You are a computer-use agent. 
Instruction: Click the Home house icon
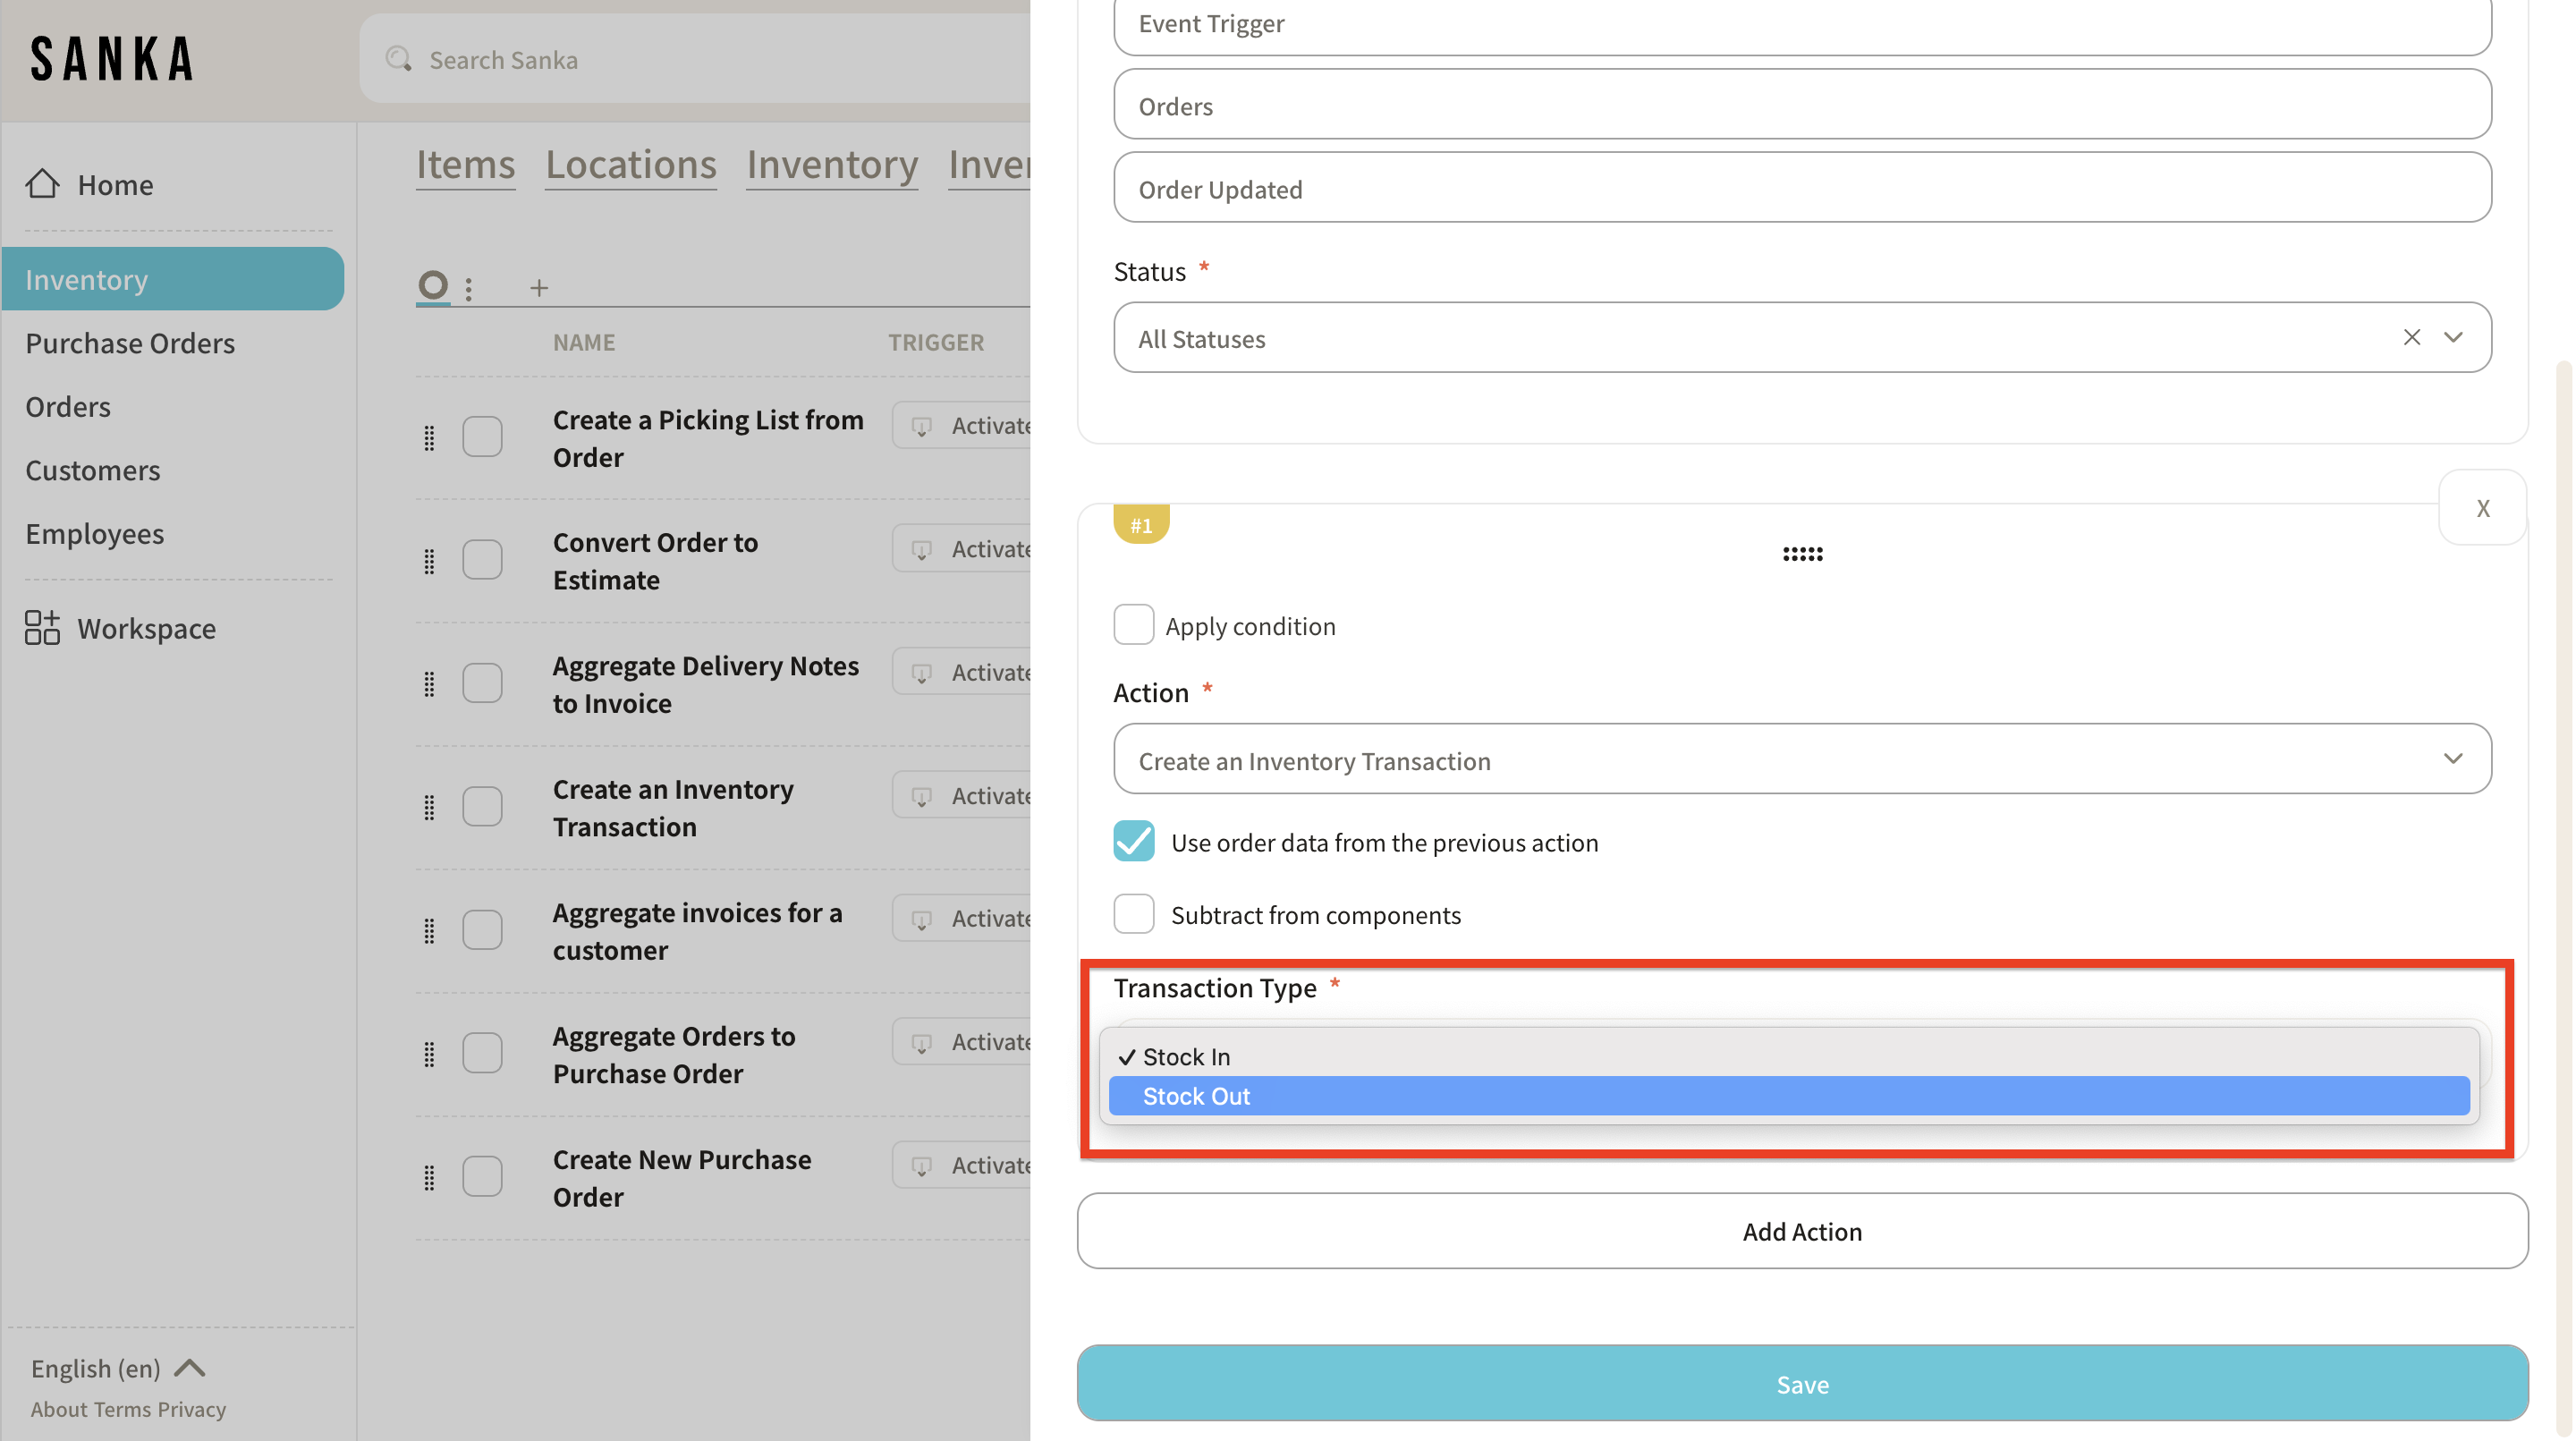42,184
